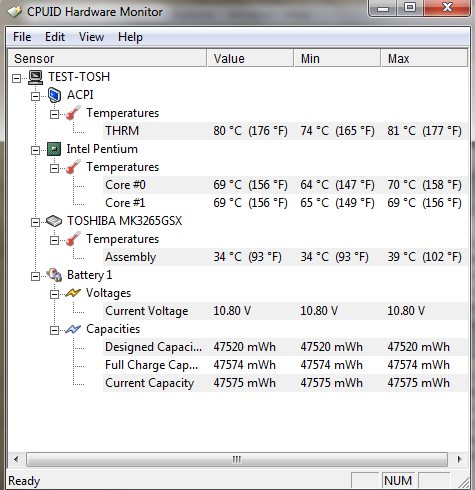Viewport: 475px width, 490px height.
Task: Click the Sensor column header
Action: 107,59
